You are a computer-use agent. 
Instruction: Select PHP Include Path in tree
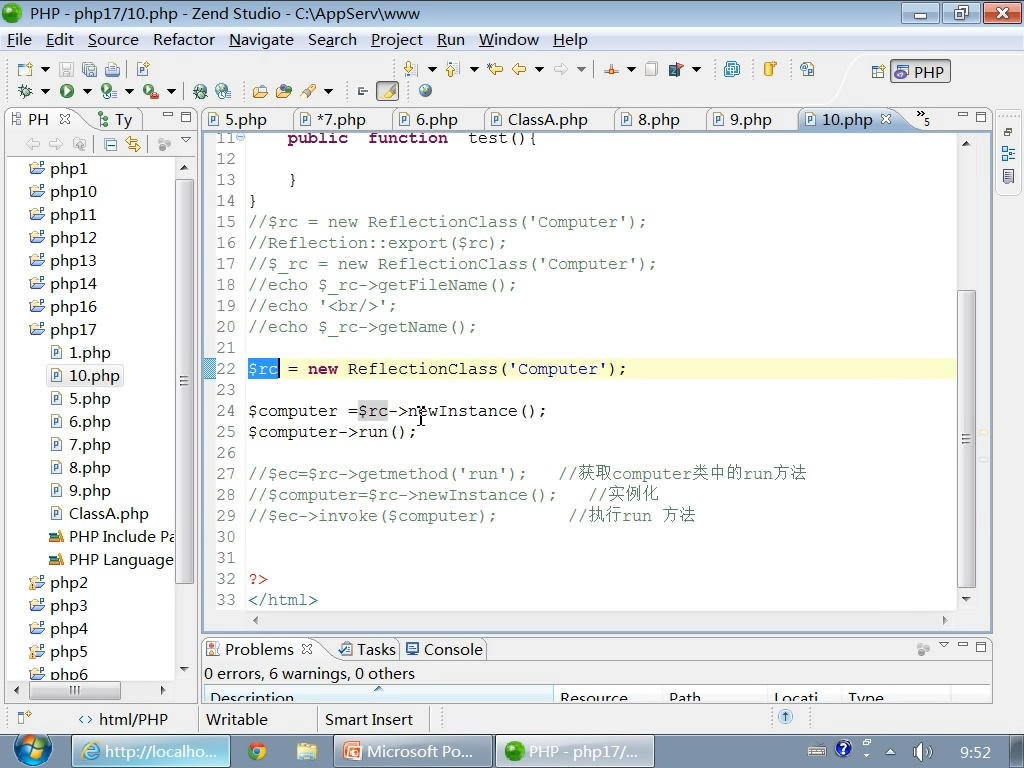click(x=112, y=536)
